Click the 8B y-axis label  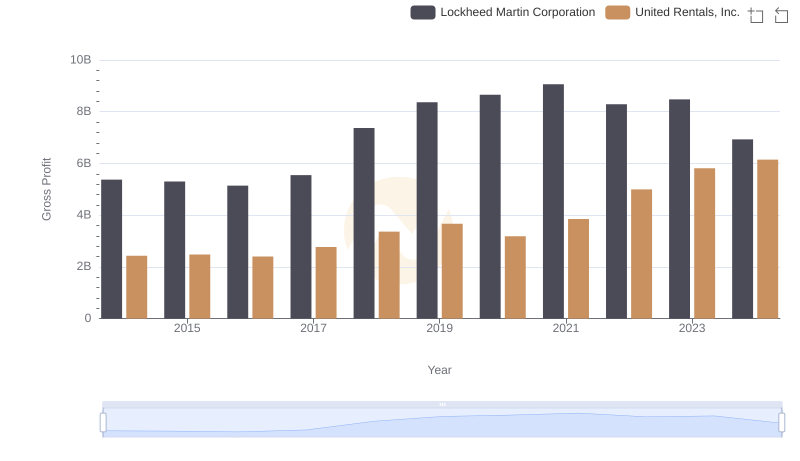84,111
